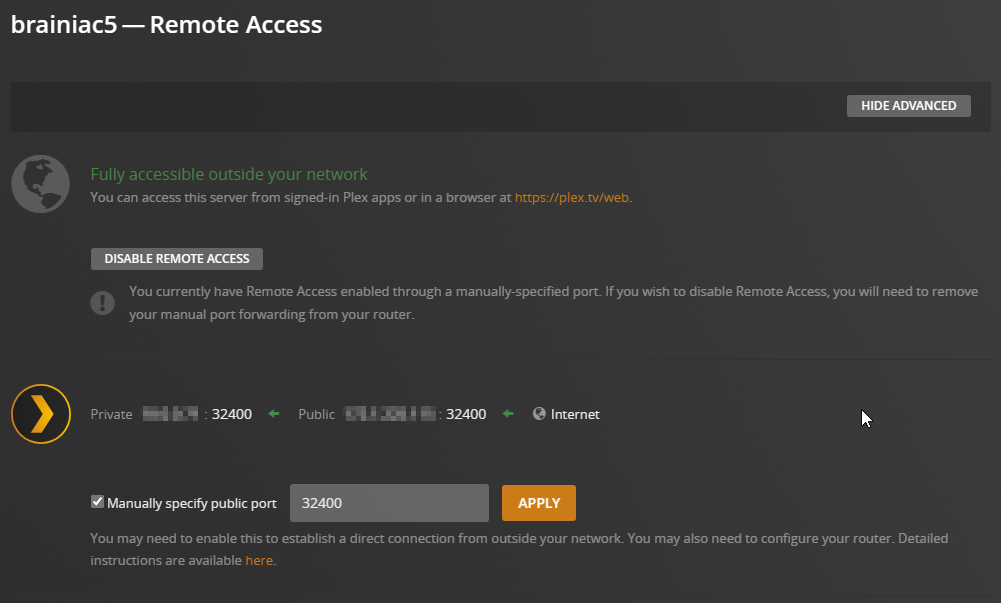The height and width of the screenshot is (603, 1001).
Task: Click the blurred Private IP address
Action: point(170,414)
